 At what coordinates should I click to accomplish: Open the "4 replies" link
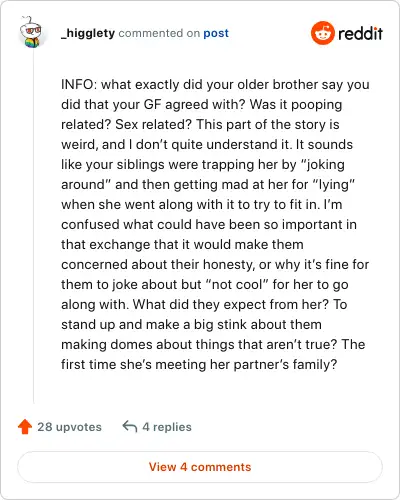pos(167,427)
